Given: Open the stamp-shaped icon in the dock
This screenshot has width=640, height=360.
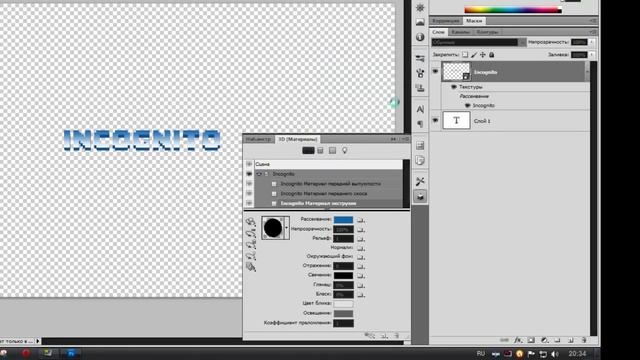Looking at the screenshot, I should coord(420,88).
